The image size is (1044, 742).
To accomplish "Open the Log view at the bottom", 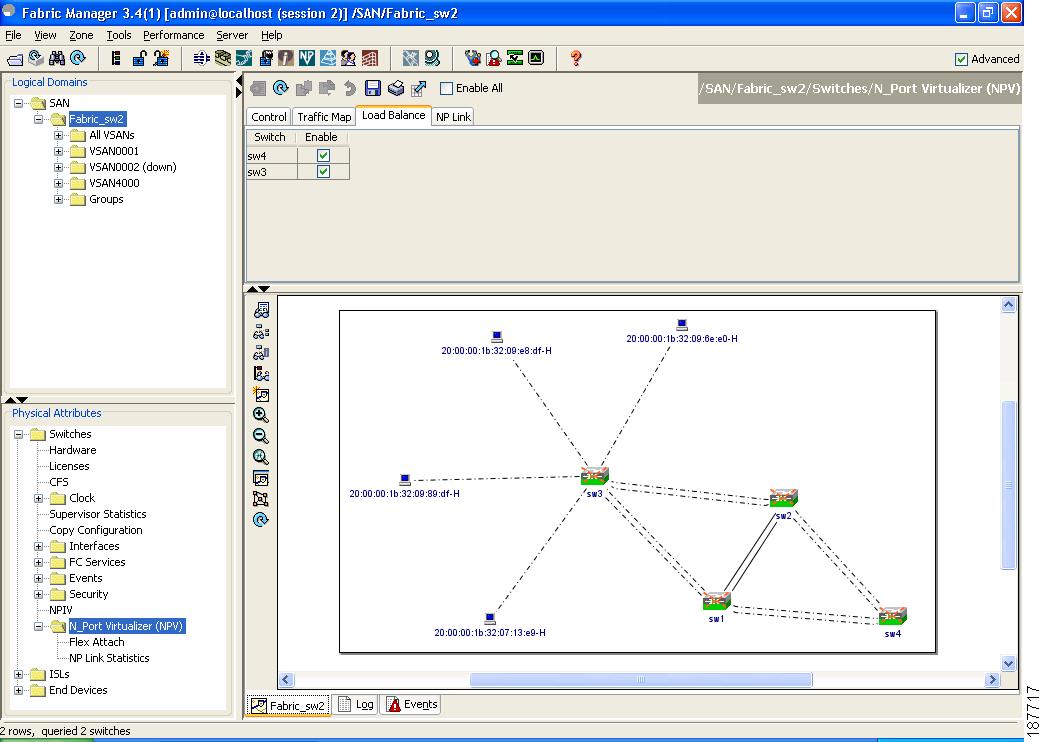I will [355, 704].
